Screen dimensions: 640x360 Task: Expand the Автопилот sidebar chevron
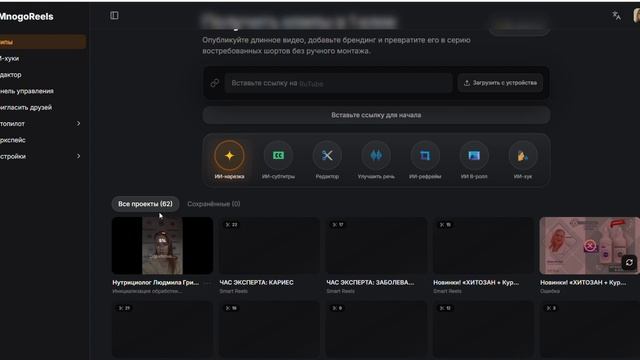click(x=78, y=123)
